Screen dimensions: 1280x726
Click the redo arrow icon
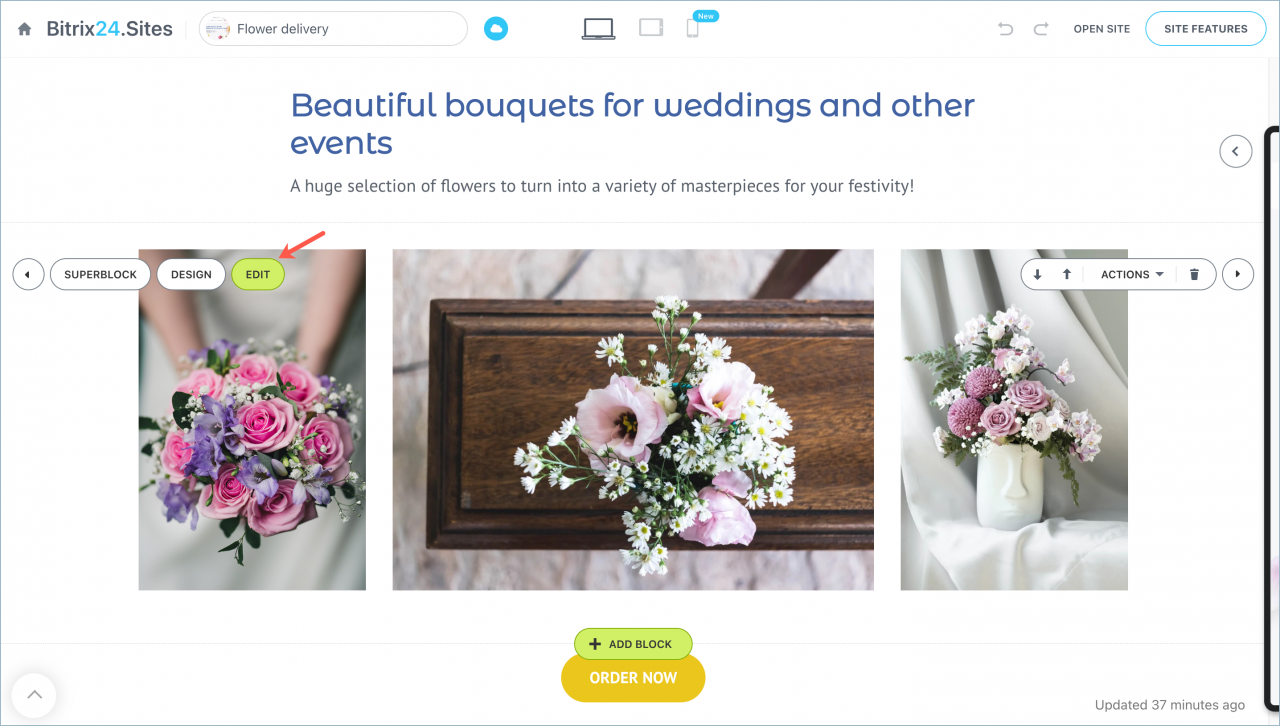[x=1041, y=29]
